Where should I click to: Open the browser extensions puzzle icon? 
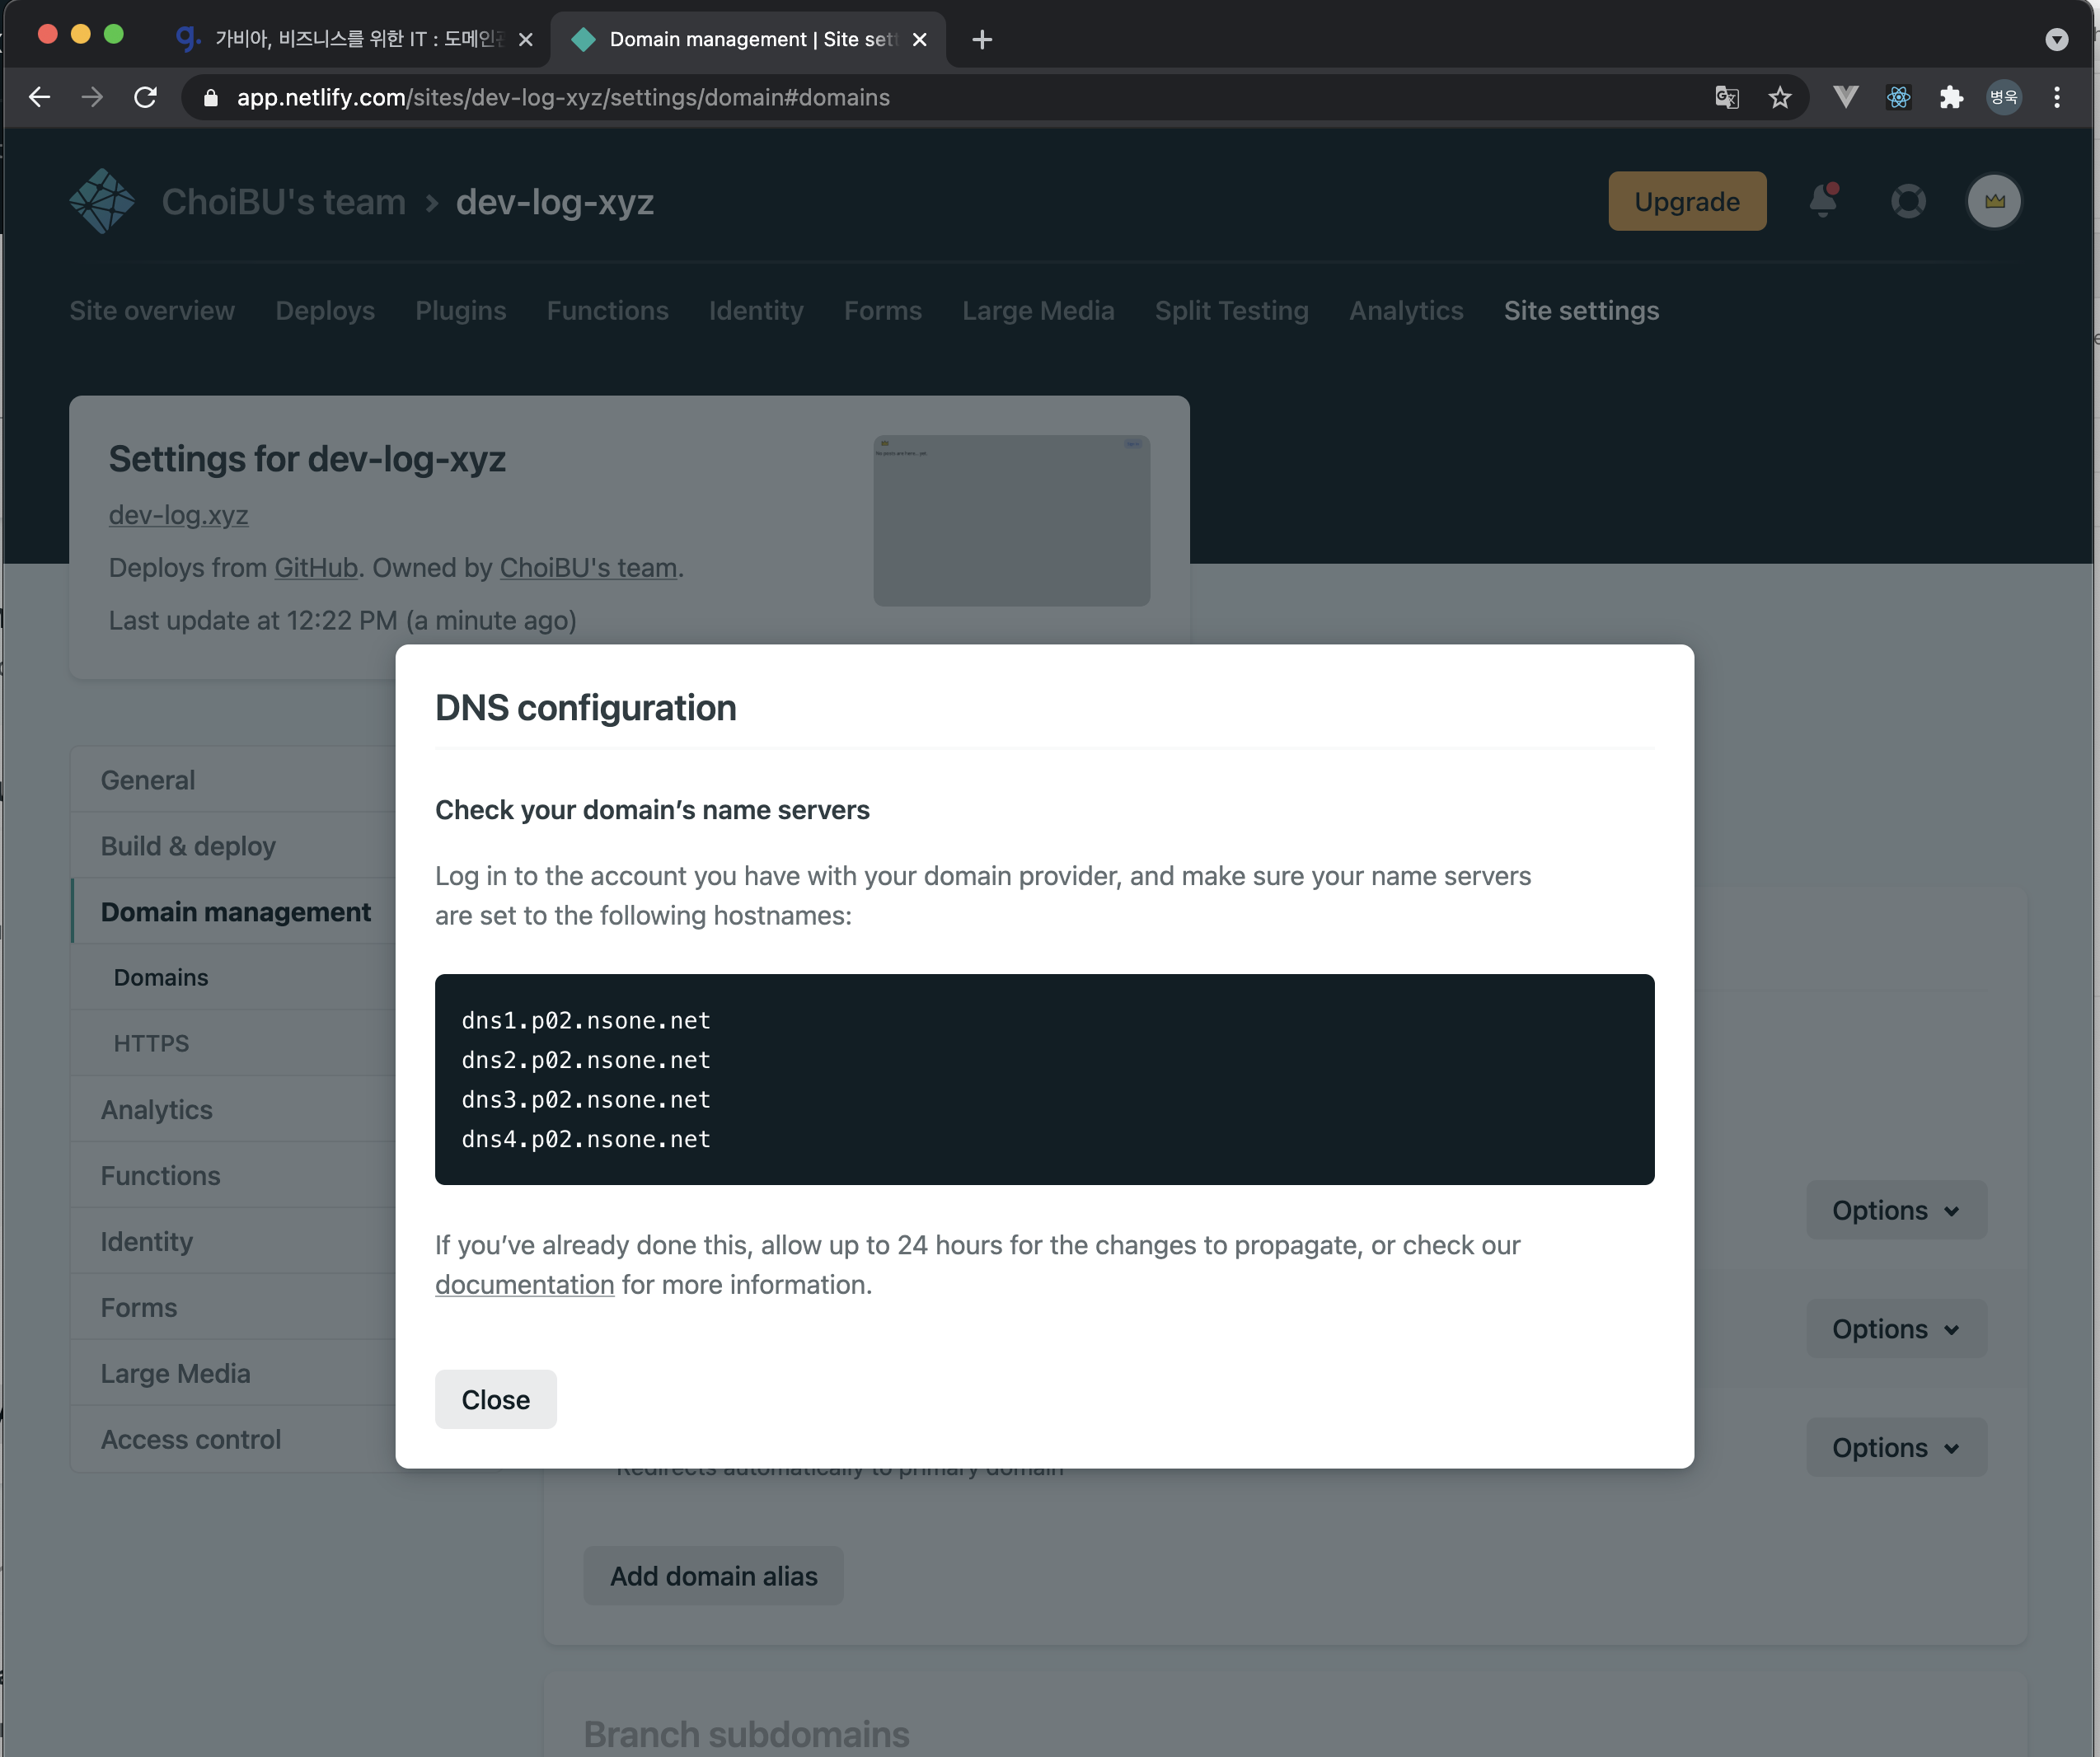click(1950, 97)
